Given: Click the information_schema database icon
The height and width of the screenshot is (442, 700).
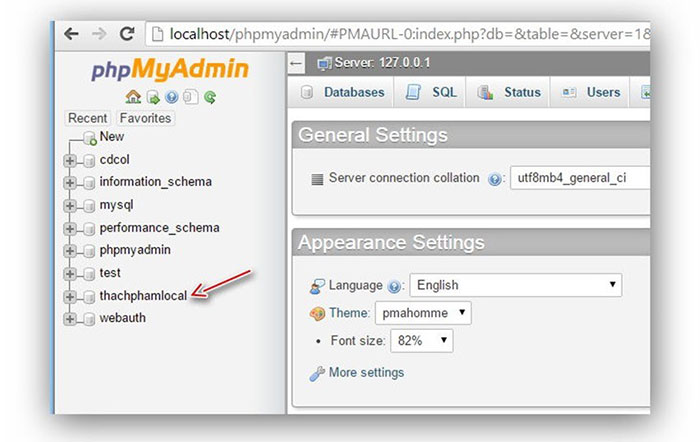Looking at the screenshot, I should pyautogui.click(x=89, y=183).
